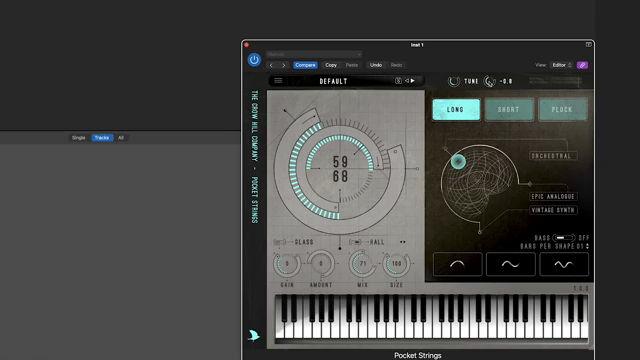Select next Pocket Strings preset triangle
The width and height of the screenshot is (640, 360).
coord(413,81)
